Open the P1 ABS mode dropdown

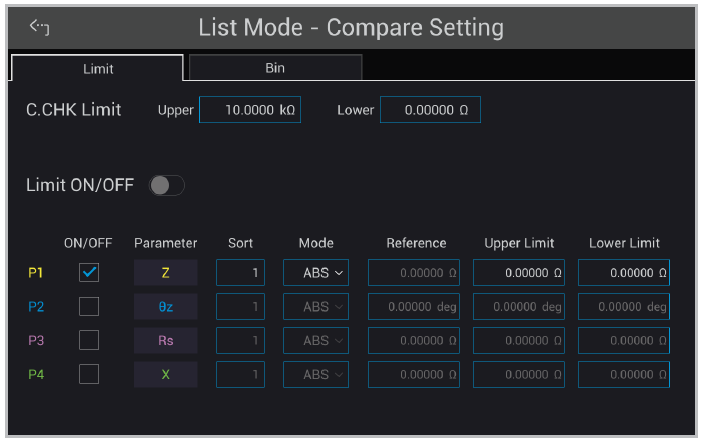pos(316,272)
